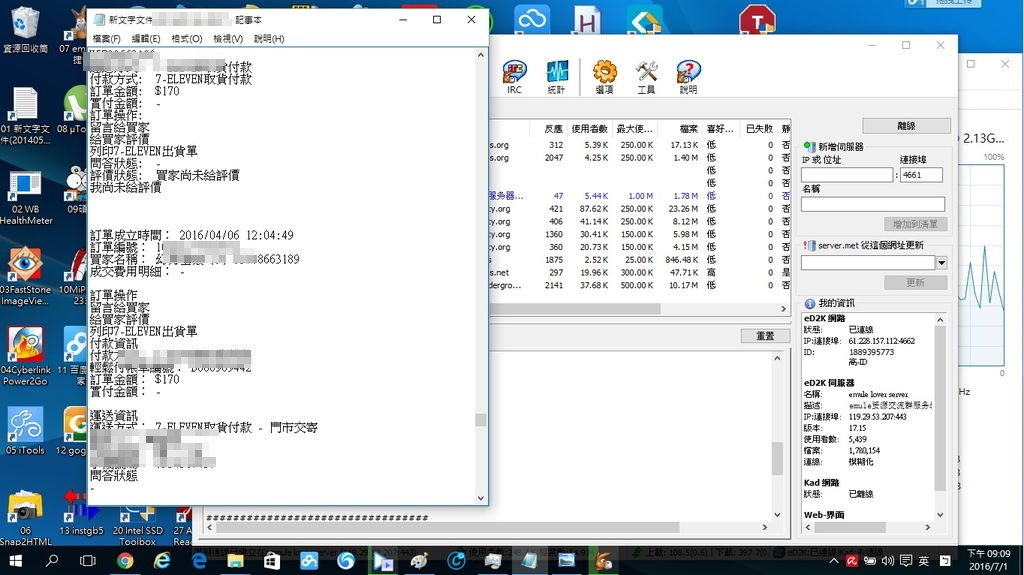Select the purple H document desktop icon

coord(587,20)
